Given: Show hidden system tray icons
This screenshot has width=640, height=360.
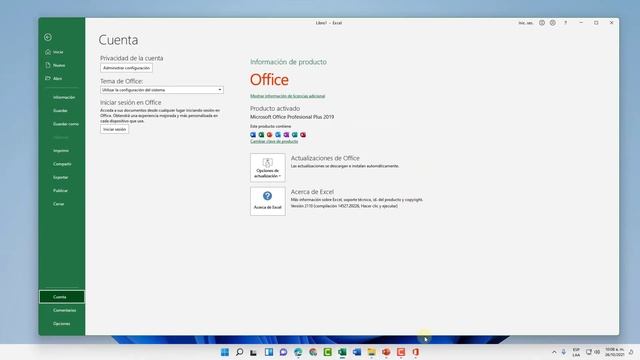Looking at the screenshot, I should click(554, 352).
